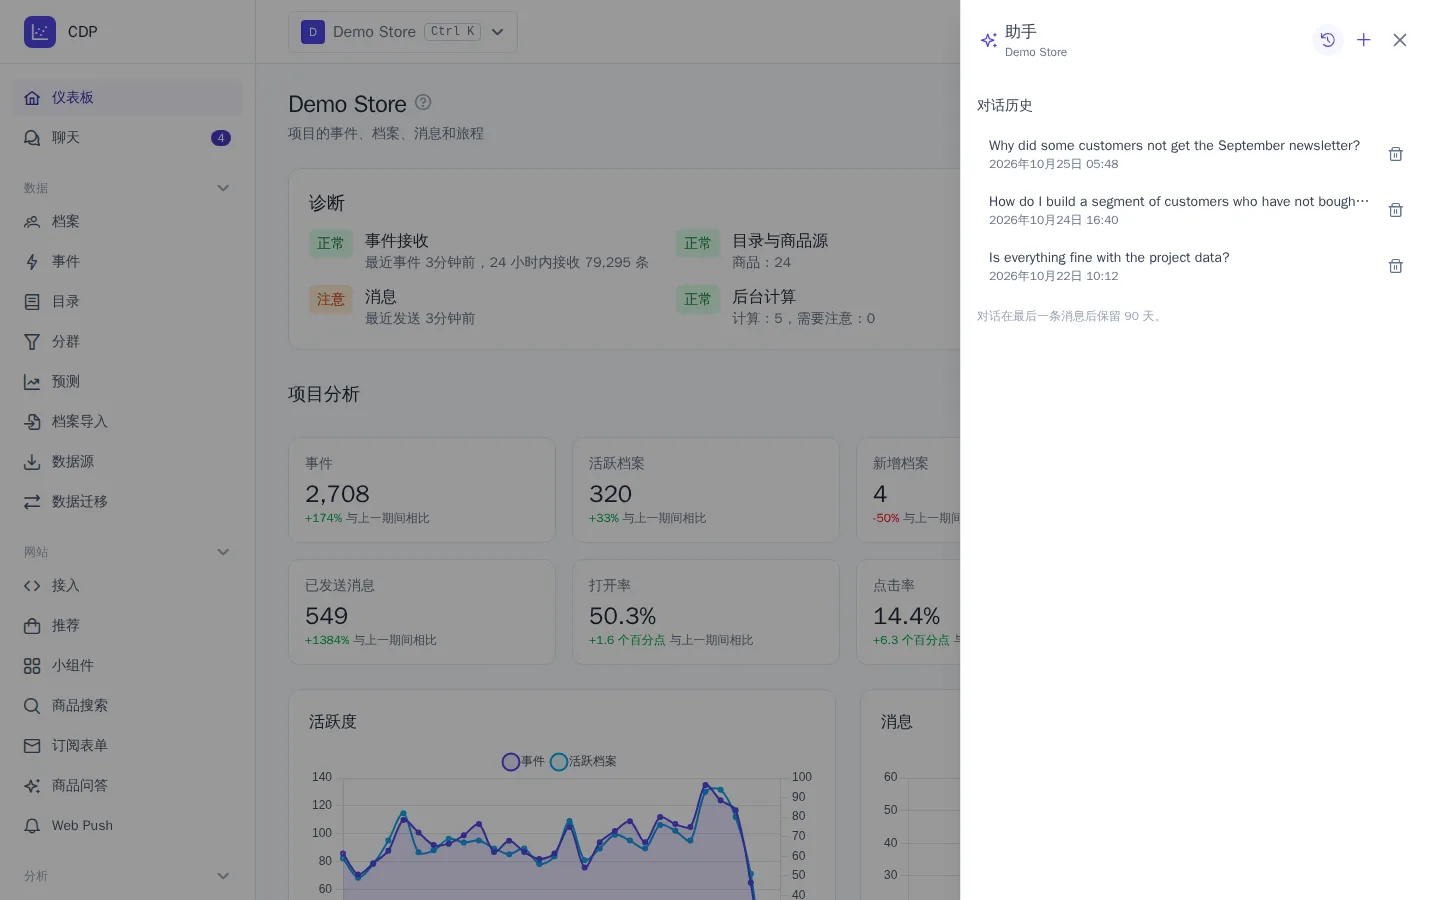Viewport: 1440px width, 900px height.
Task: Open 数据迁移 data migration in sidebar
Action: [128, 501]
